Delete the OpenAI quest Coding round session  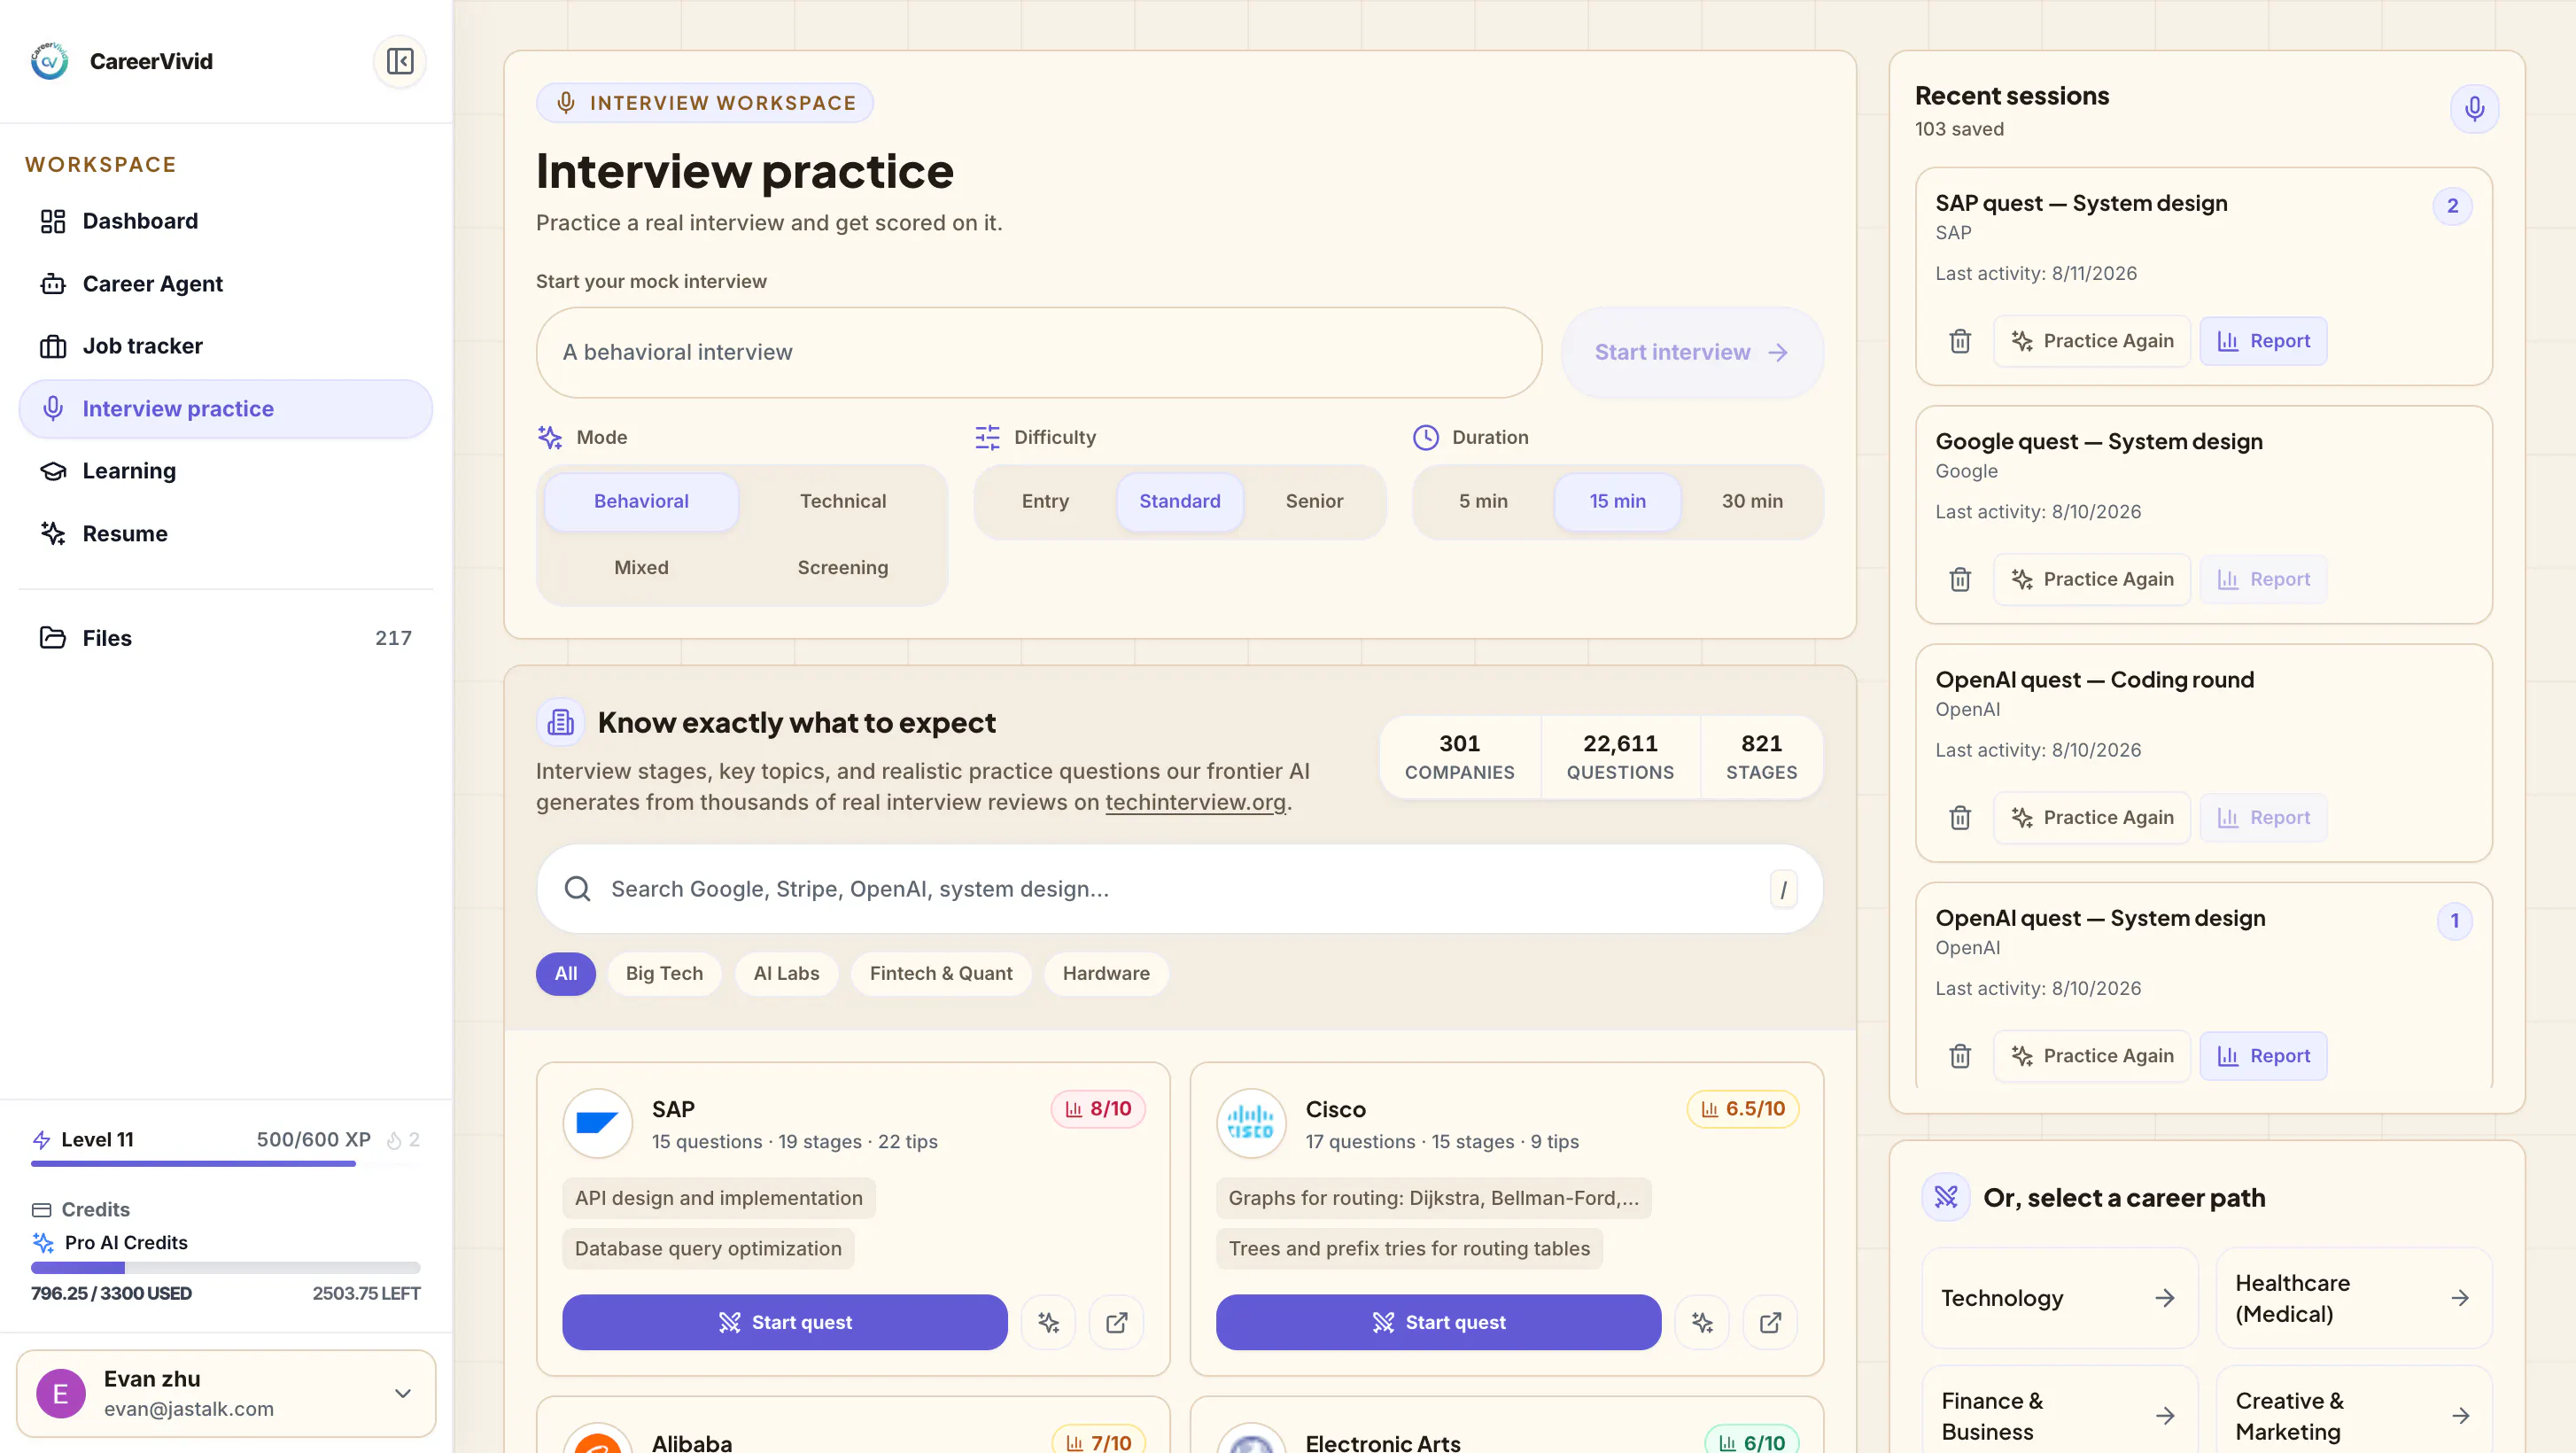[x=1960, y=817]
